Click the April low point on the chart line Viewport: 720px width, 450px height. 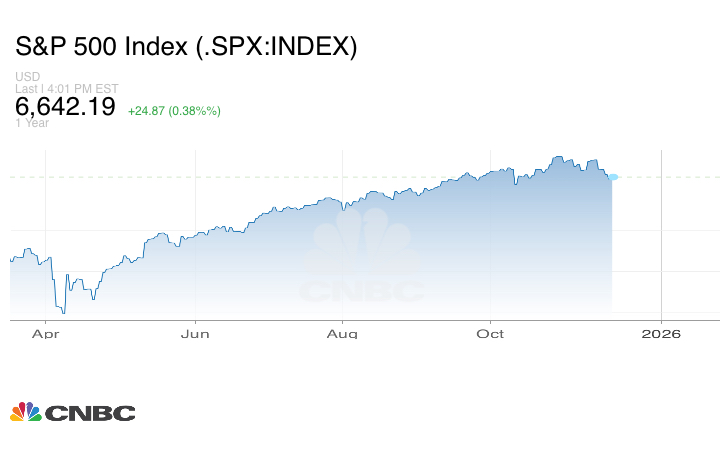pos(65,312)
